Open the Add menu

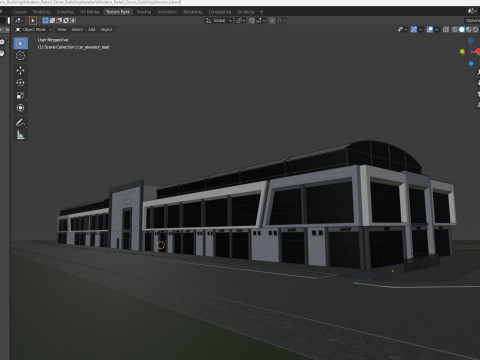click(x=92, y=30)
